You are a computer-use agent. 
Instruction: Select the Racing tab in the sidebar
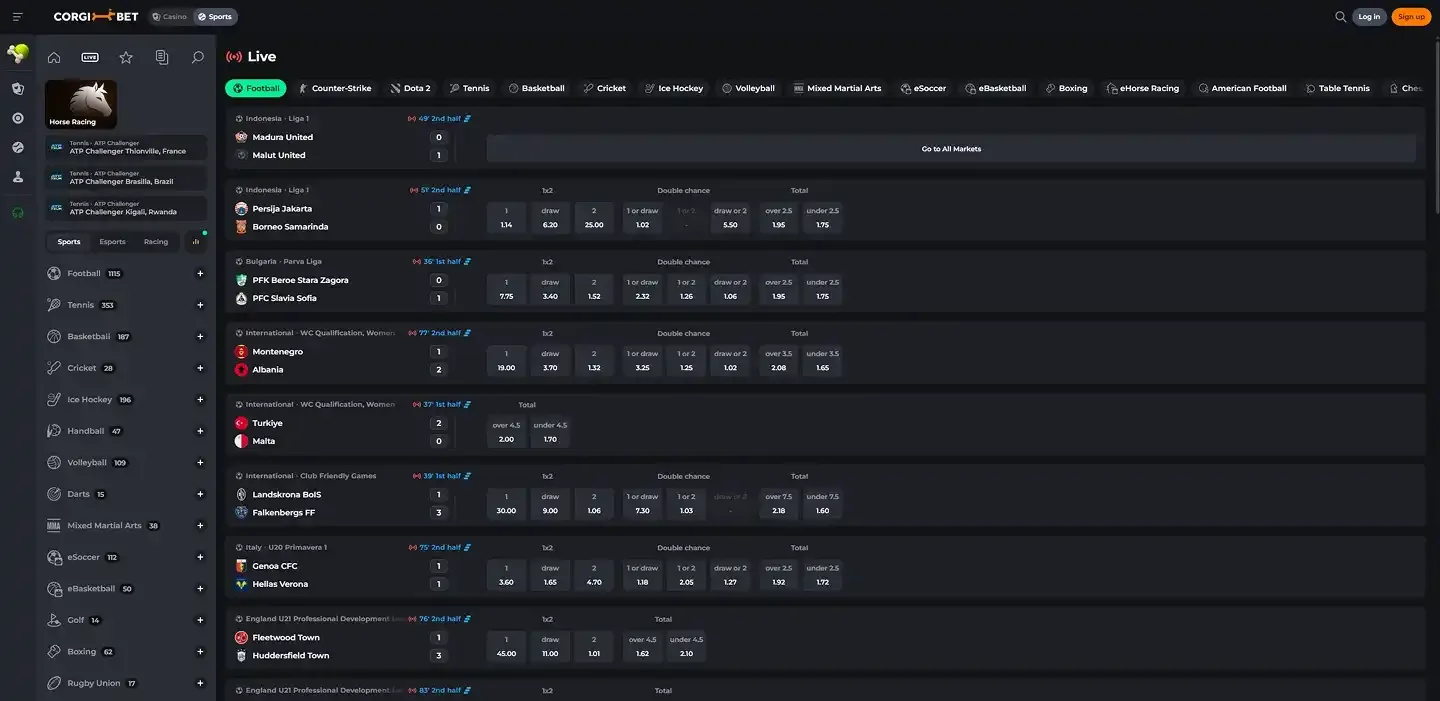tap(156, 242)
